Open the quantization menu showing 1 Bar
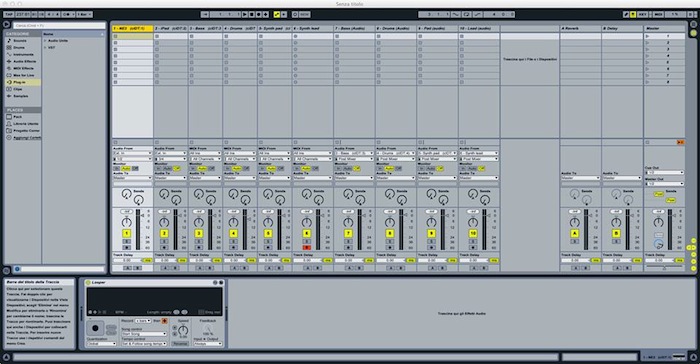The width and height of the screenshot is (700, 364). pyautogui.click(x=84, y=14)
